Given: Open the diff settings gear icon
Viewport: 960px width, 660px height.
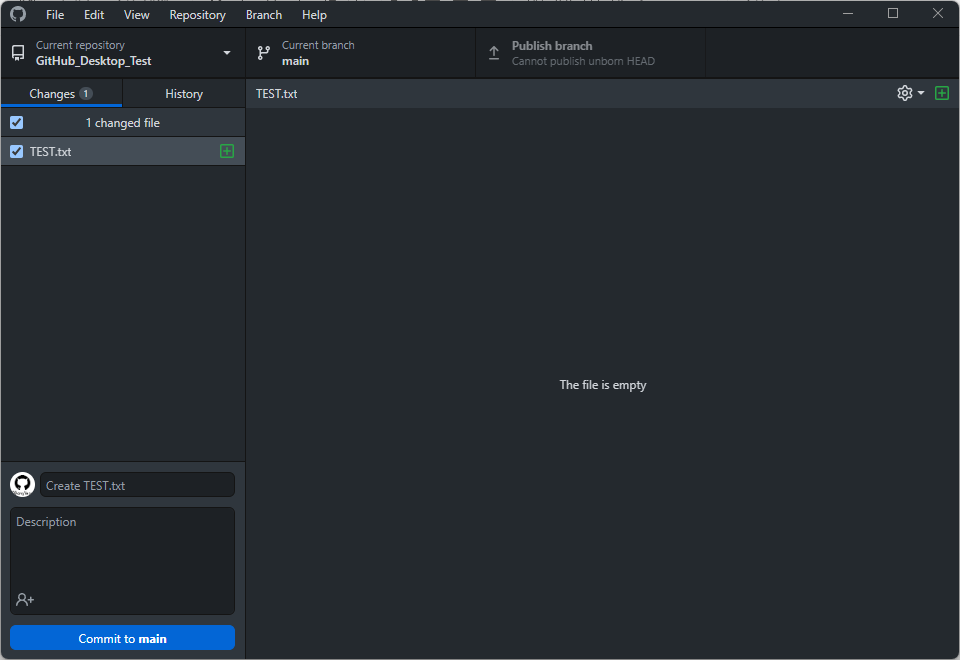Looking at the screenshot, I should (904, 93).
